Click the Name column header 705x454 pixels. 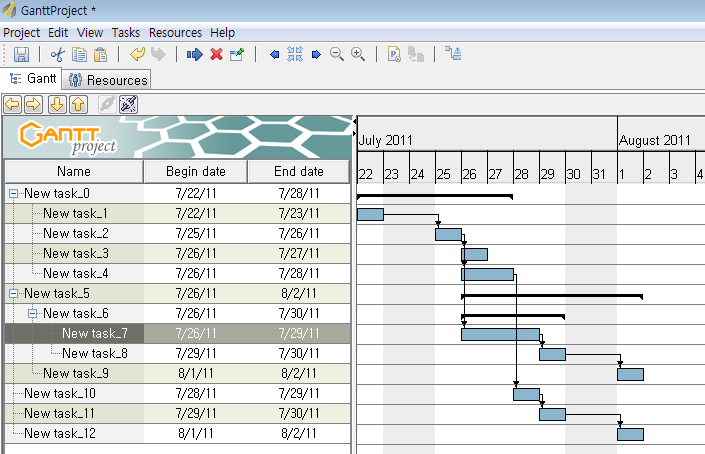74,171
